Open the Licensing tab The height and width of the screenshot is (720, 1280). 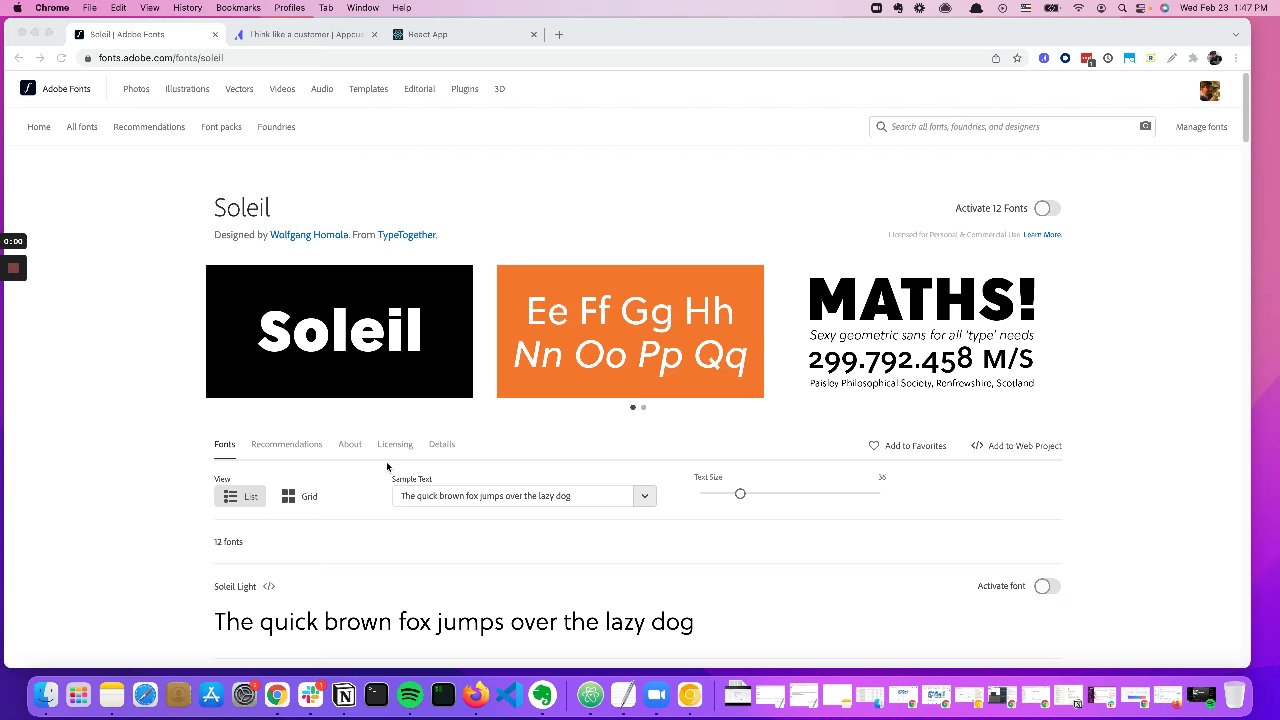(x=395, y=444)
